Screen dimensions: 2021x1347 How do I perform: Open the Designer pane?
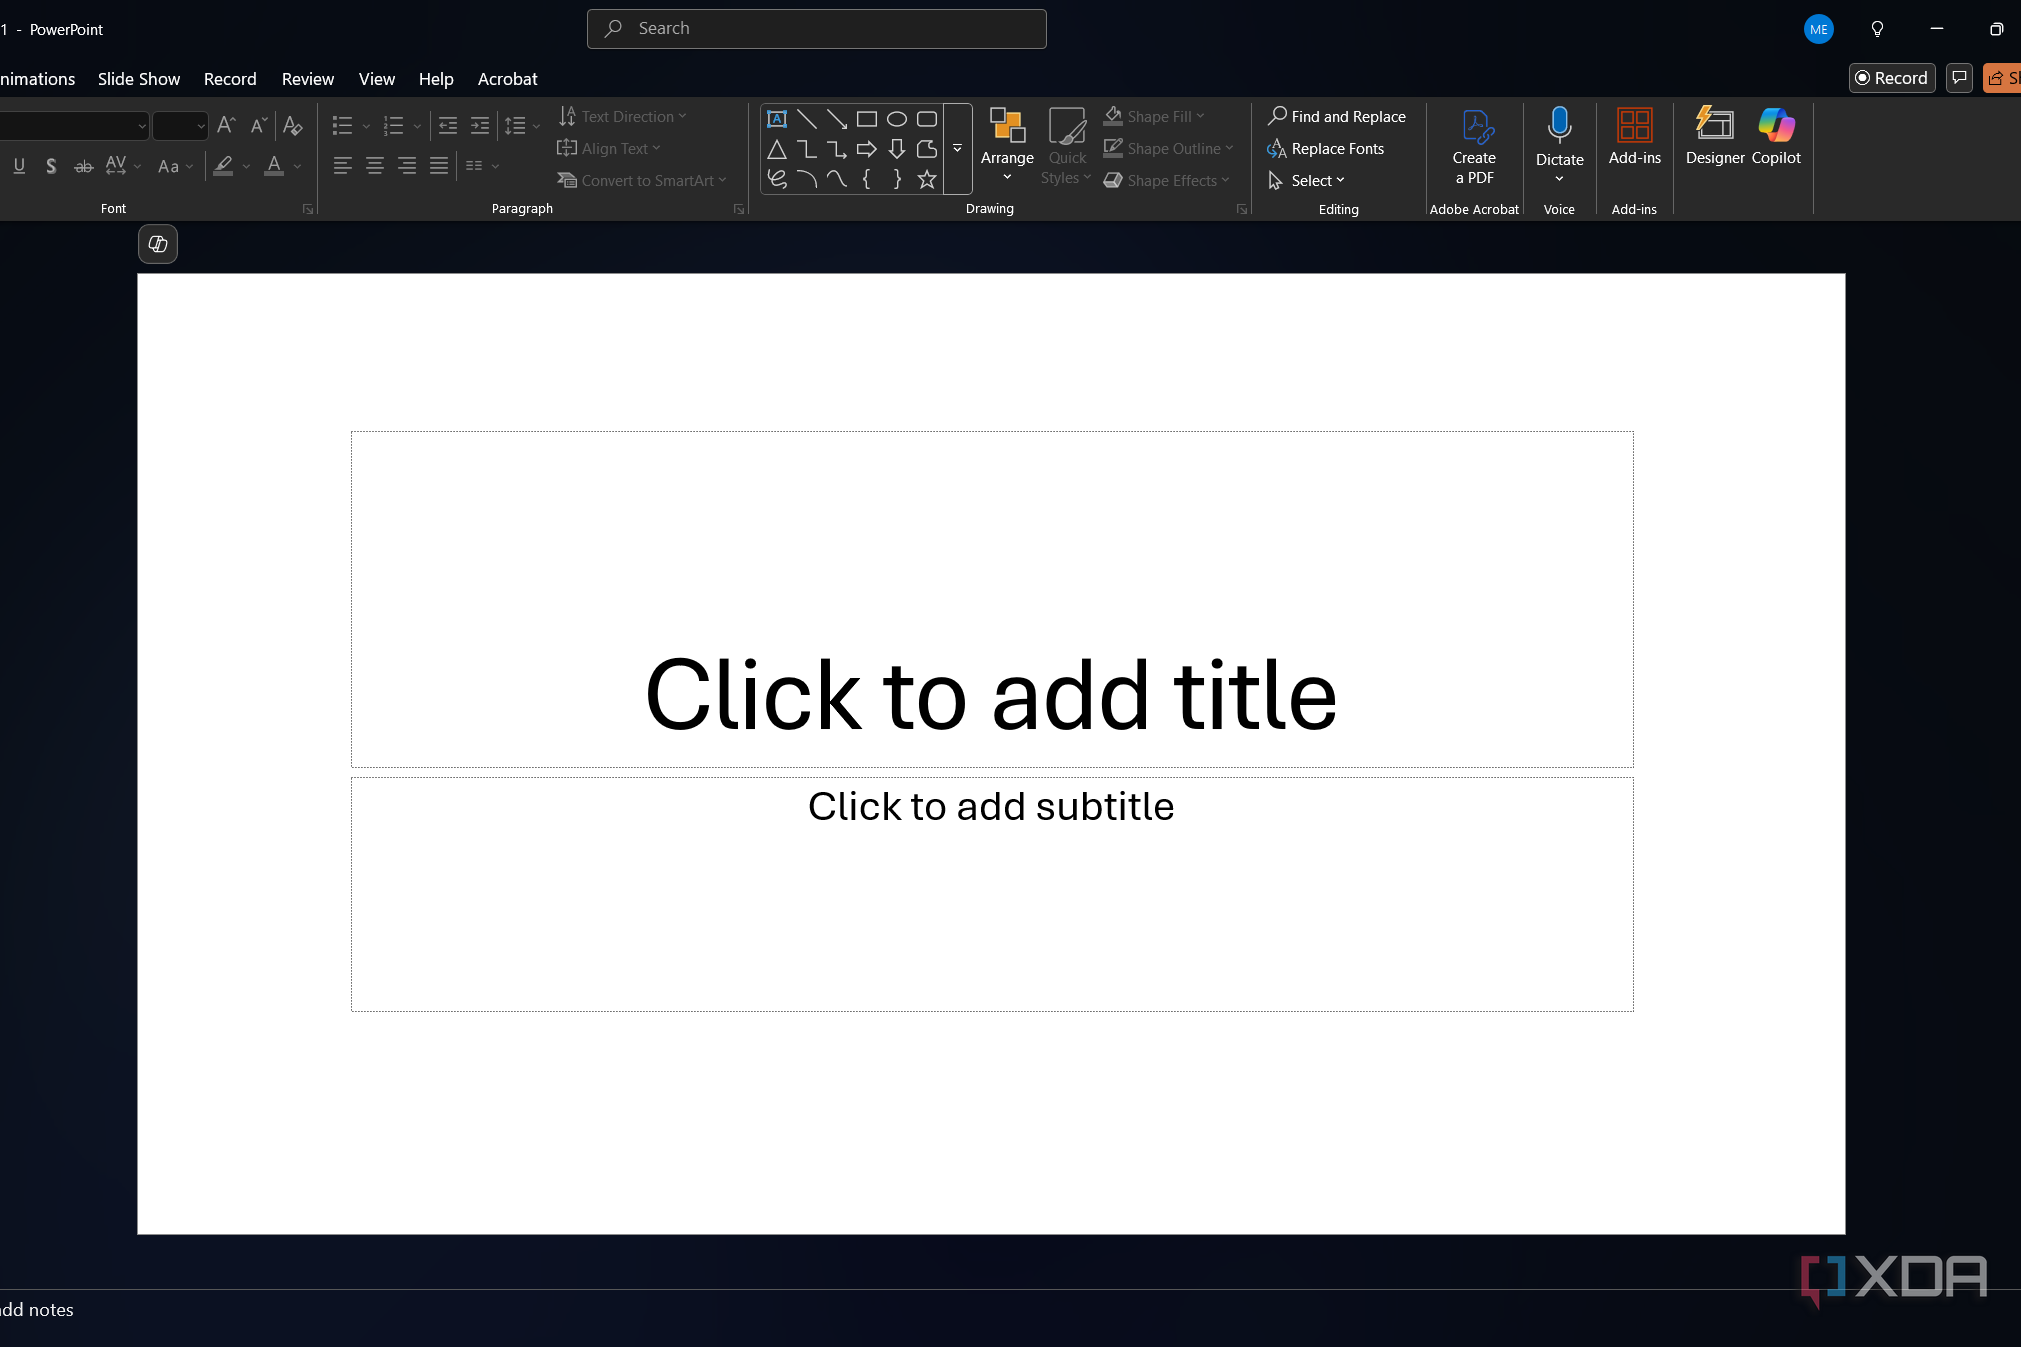[1715, 138]
